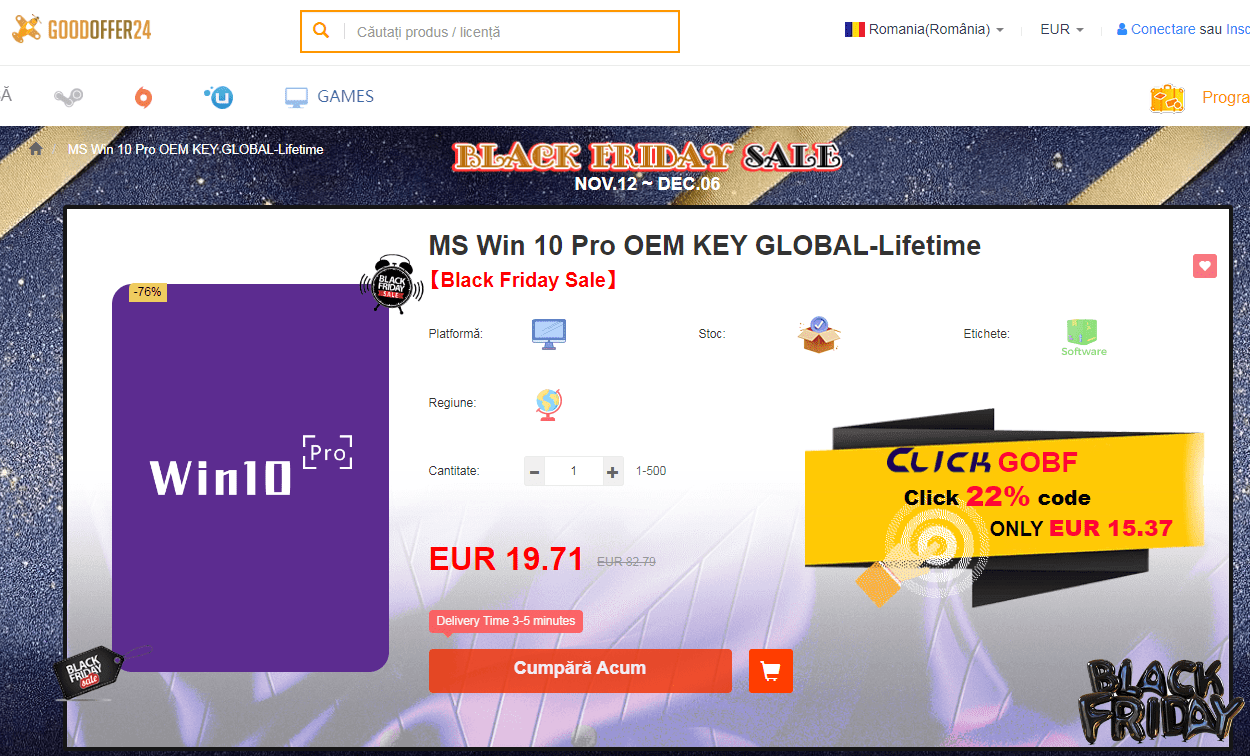Increase quantity with plus button
The height and width of the screenshot is (756, 1250).
[613, 471]
